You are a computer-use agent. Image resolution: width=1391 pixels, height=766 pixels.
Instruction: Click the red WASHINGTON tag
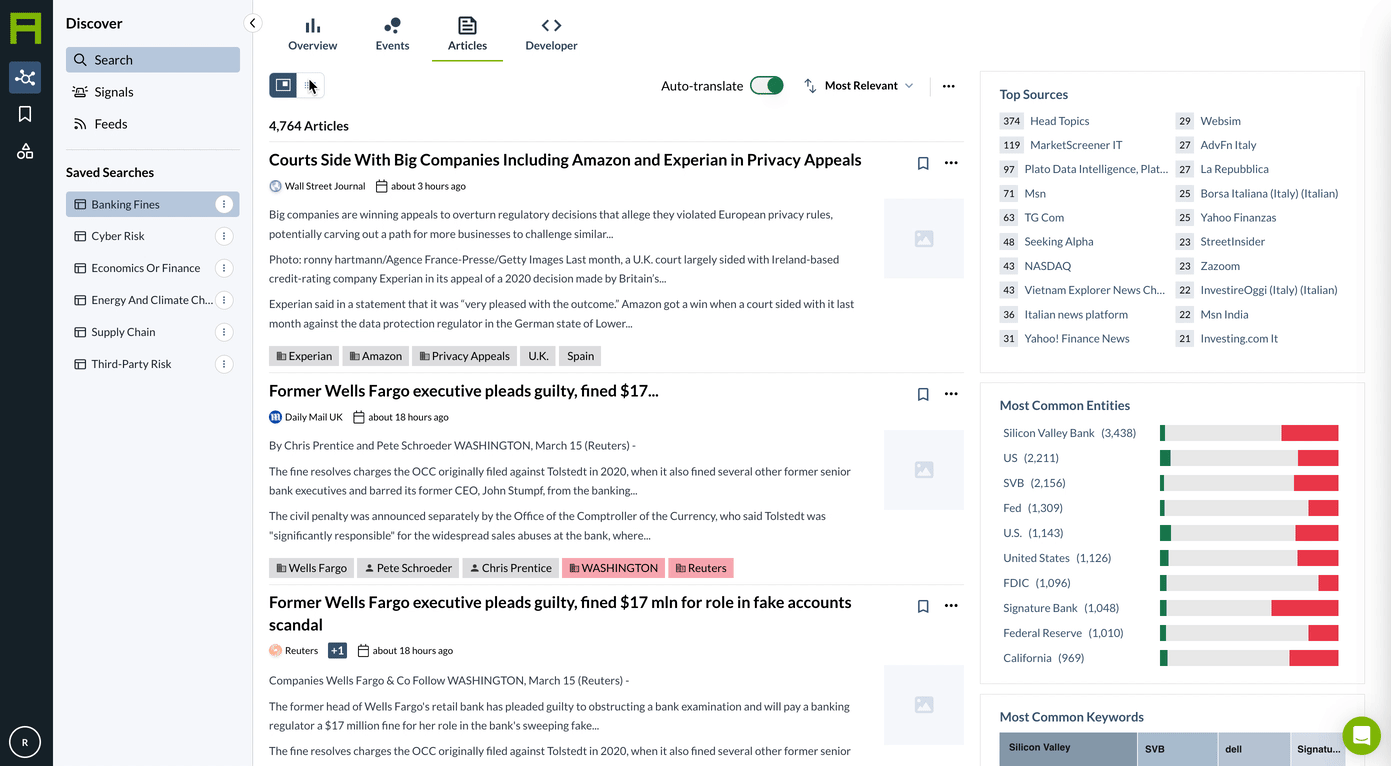(x=613, y=568)
